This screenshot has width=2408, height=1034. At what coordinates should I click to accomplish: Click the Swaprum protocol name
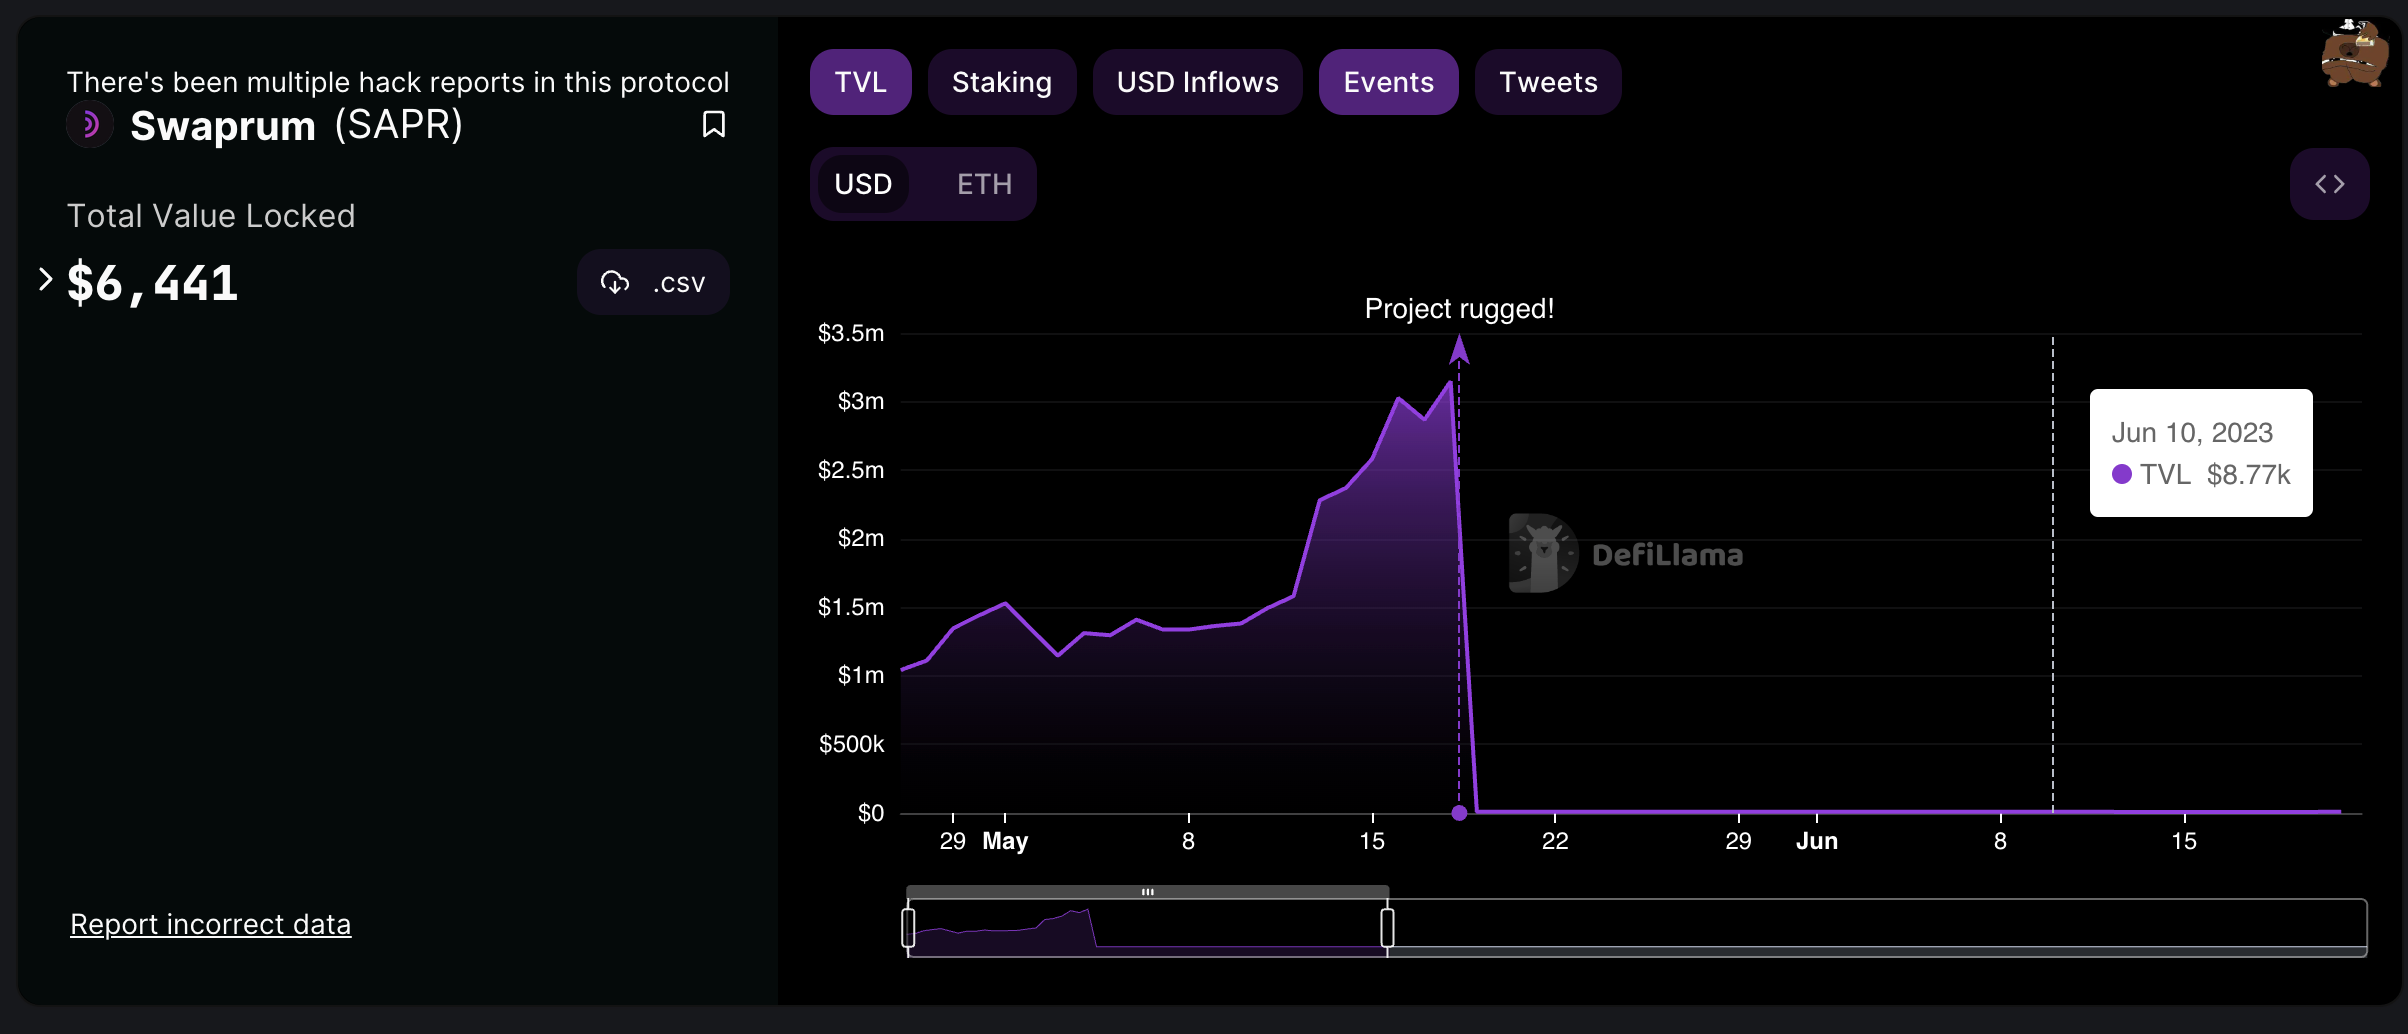coord(223,126)
